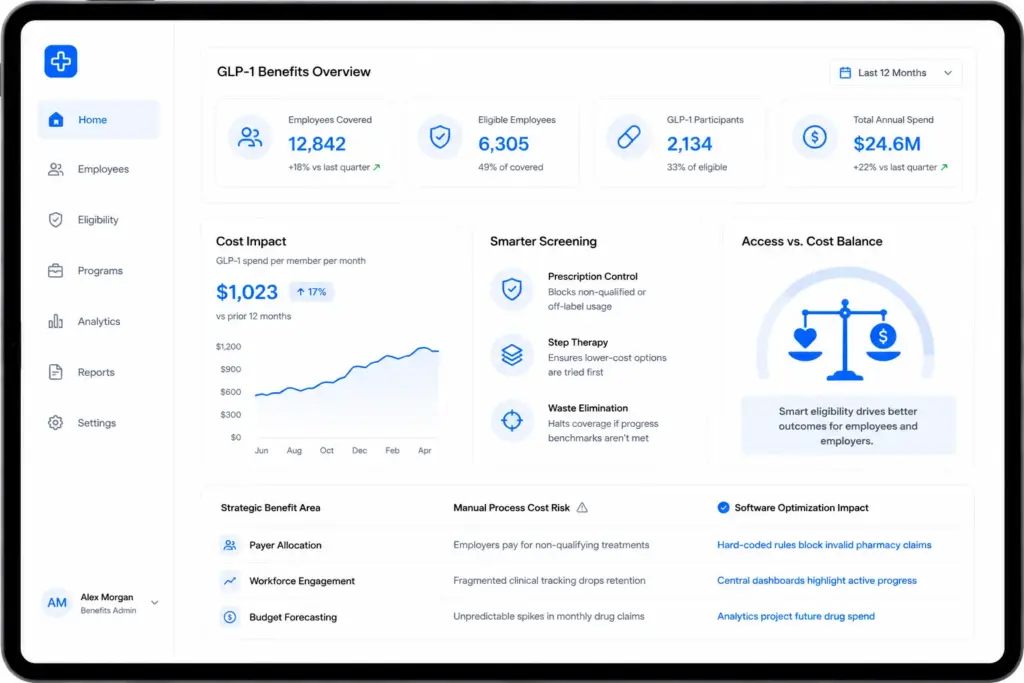Click the Waste Elimination crosshair icon
Image resolution: width=1024 pixels, height=683 pixels.
[512, 421]
